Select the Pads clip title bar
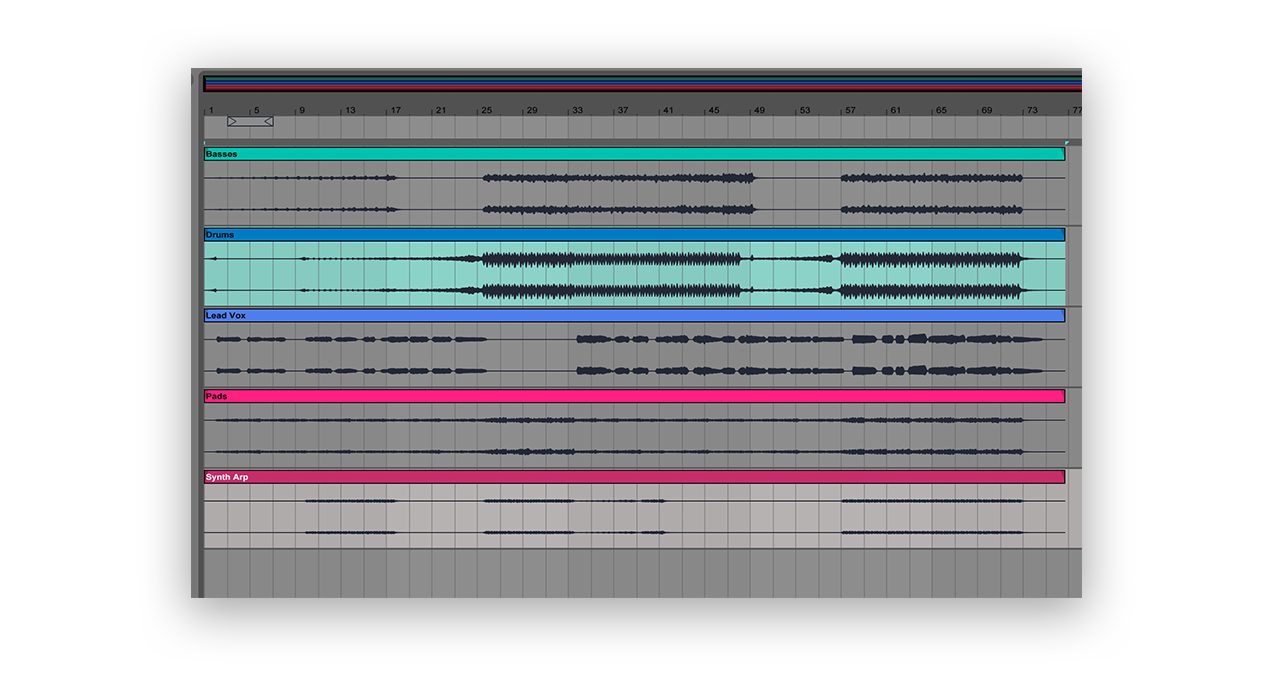 click(635, 397)
